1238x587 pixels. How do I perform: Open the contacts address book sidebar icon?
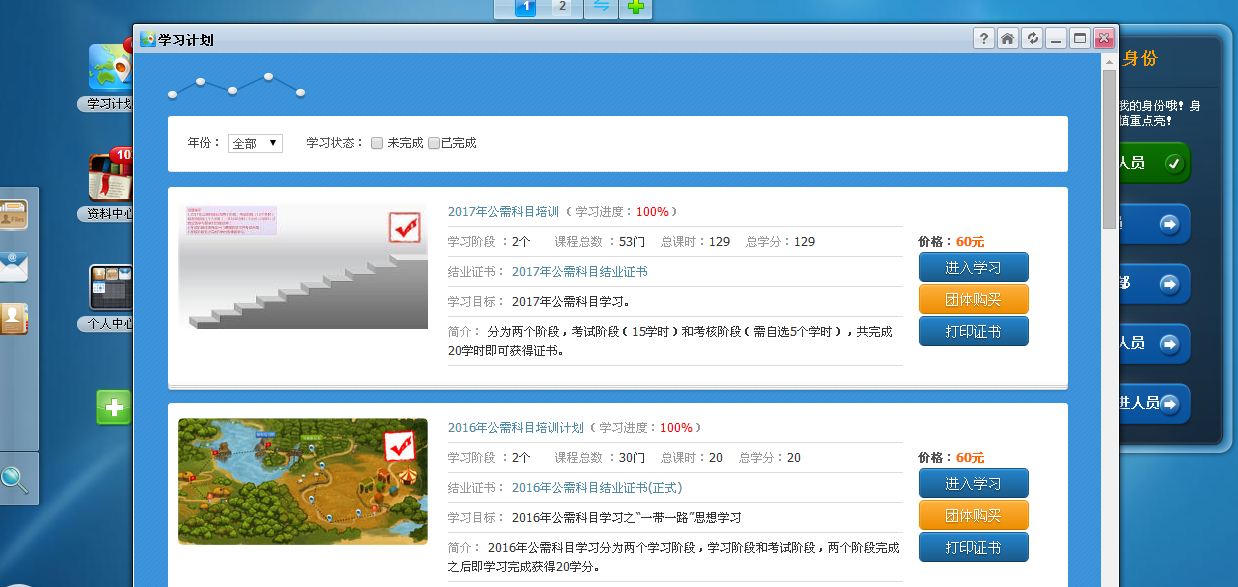point(14,318)
